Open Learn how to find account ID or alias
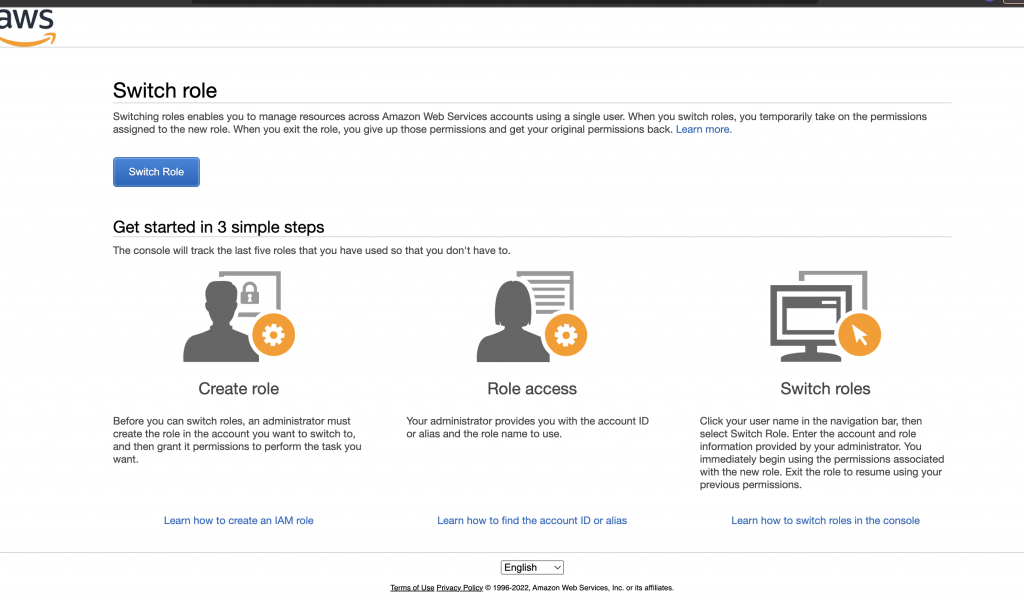Viewport: 1024px width, 606px height. point(532,520)
